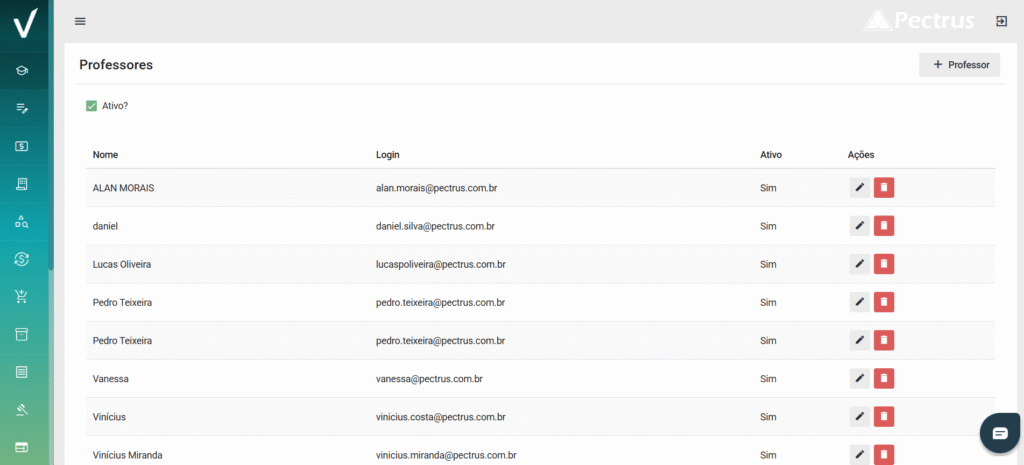1024x465 pixels.
Task: Open the edit-list sidebar icon
Action: pos(22,108)
